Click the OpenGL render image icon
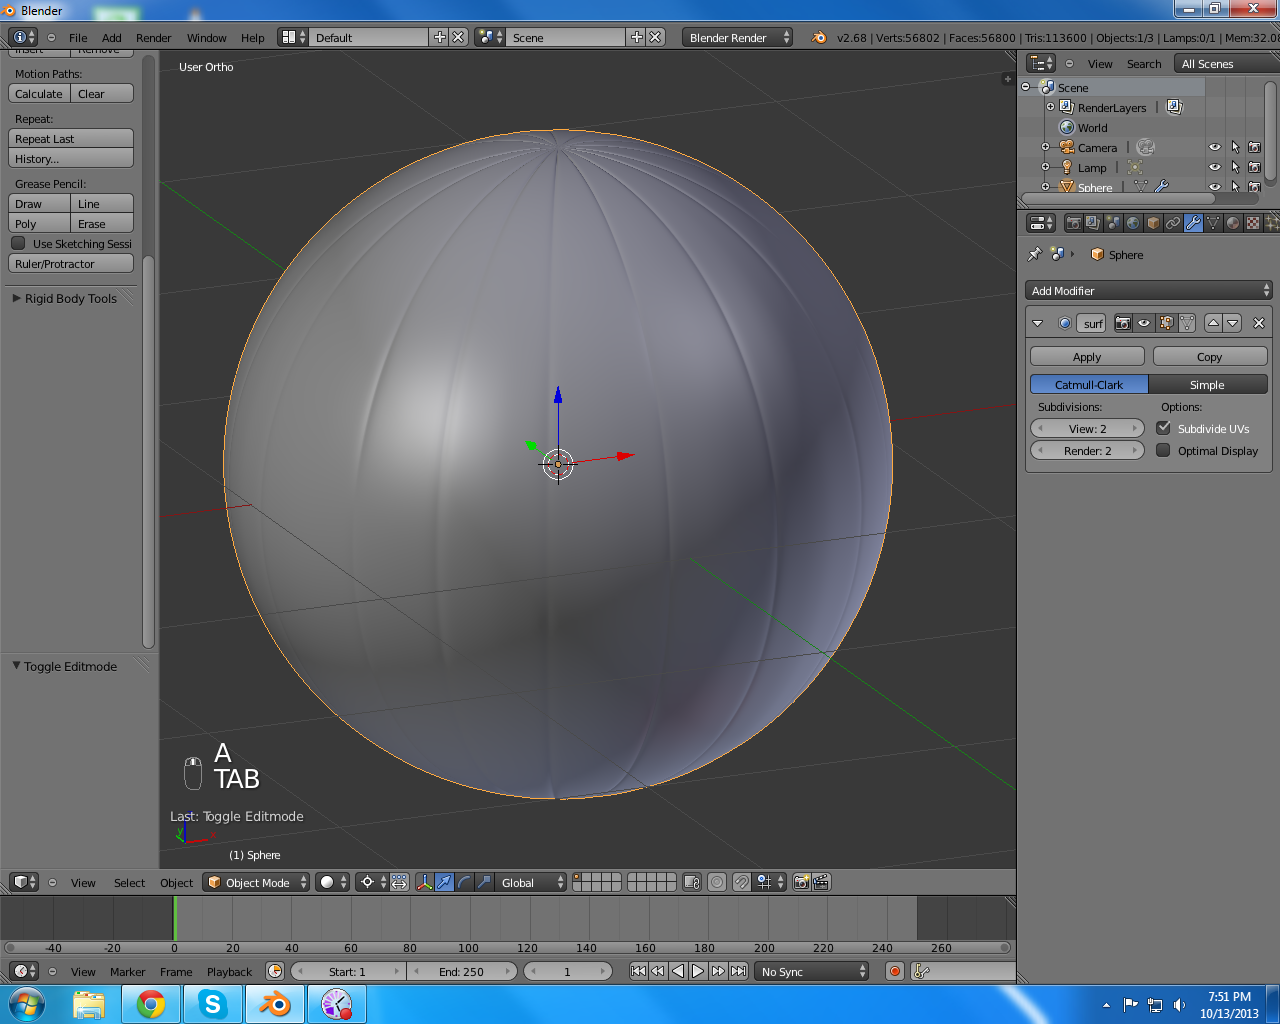 tap(801, 882)
